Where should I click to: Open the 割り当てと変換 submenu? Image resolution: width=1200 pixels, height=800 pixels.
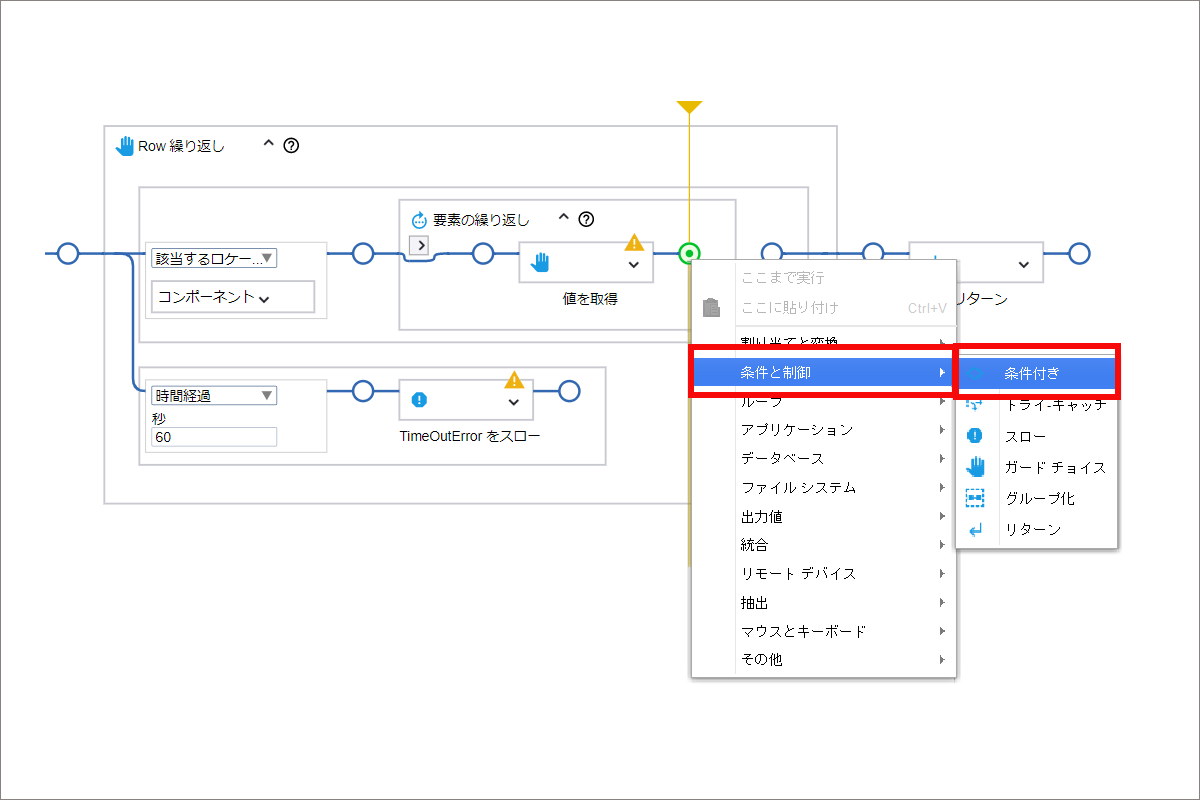pyautogui.click(x=823, y=343)
